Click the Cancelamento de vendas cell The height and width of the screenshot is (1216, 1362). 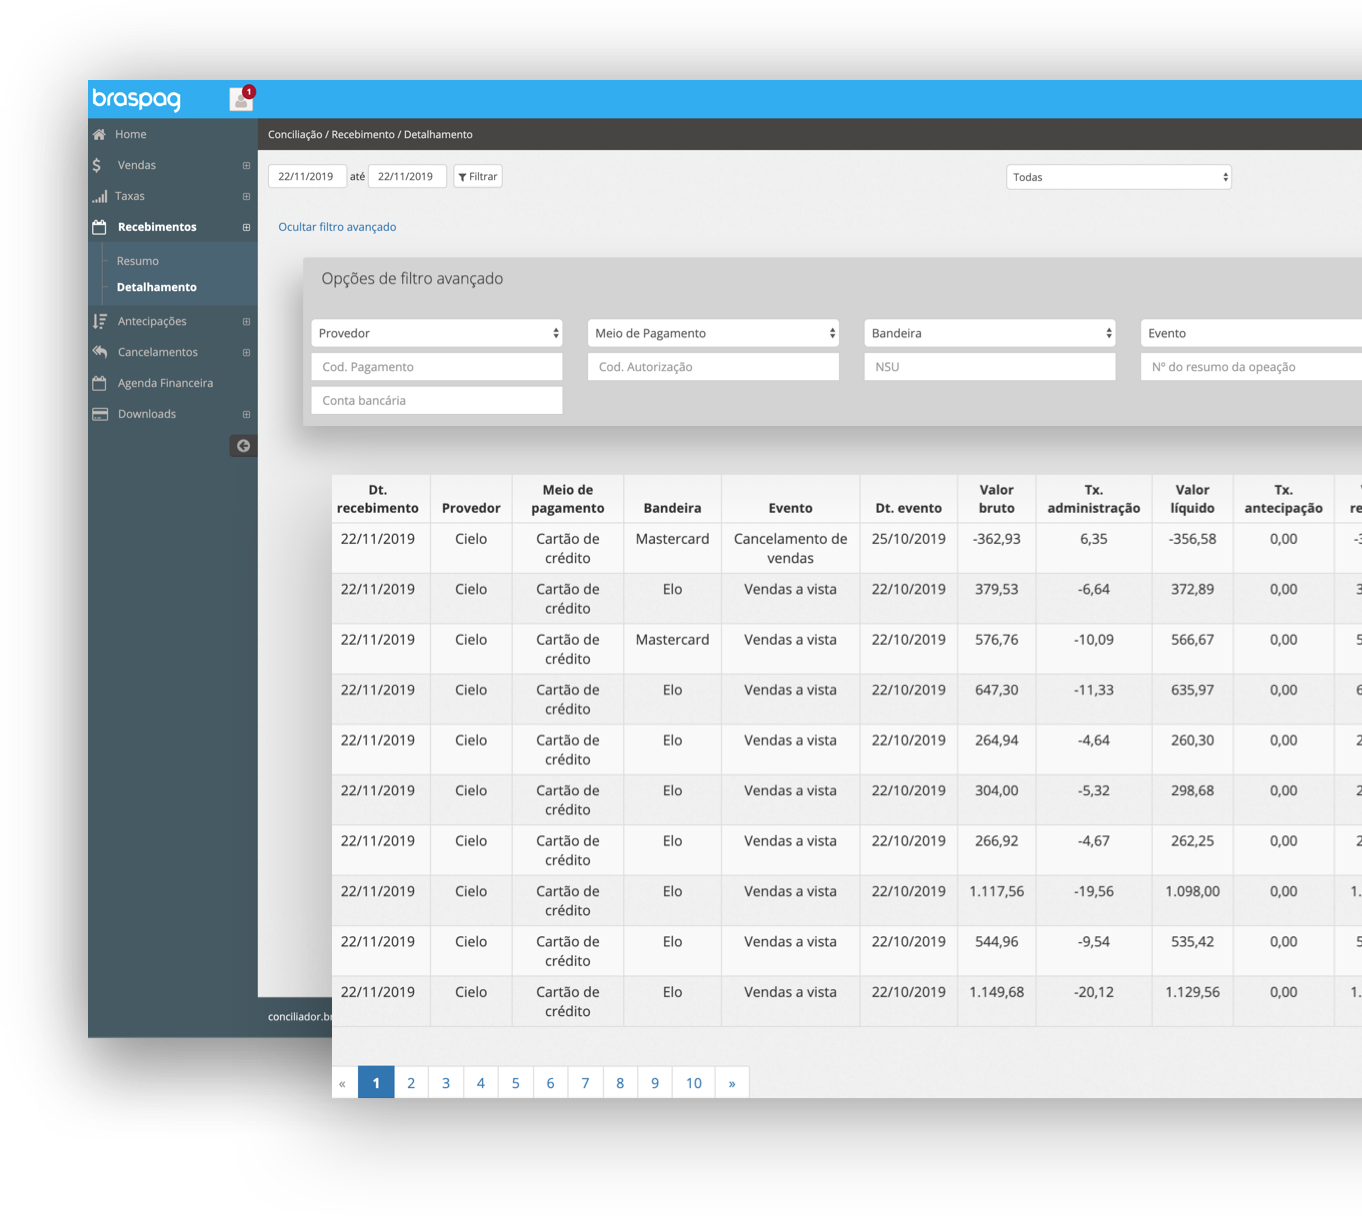[790, 548]
